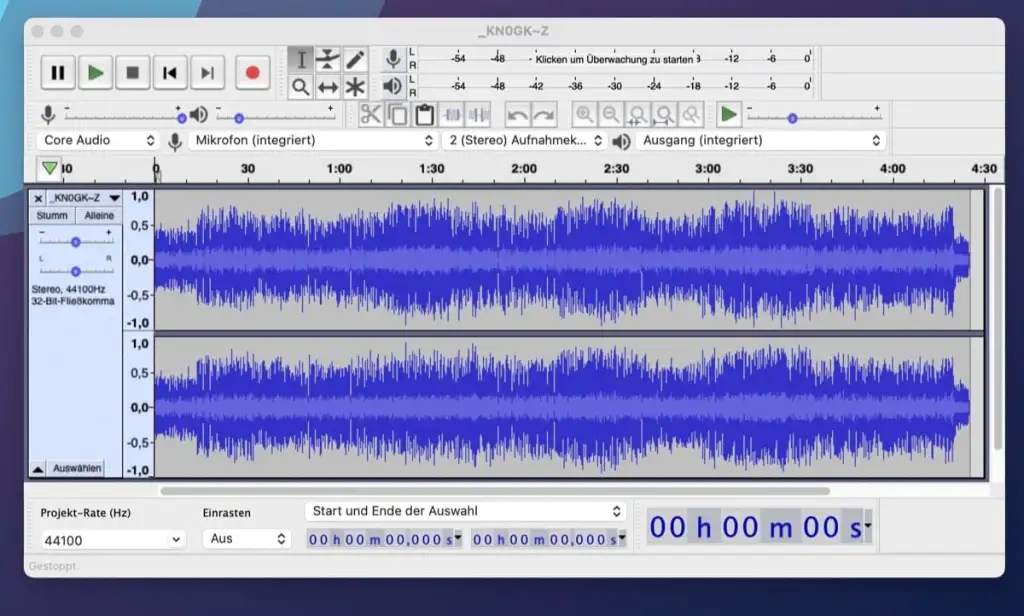Image resolution: width=1024 pixels, height=616 pixels.
Task: Zoom in on the waveform
Action: tap(584, 115)
